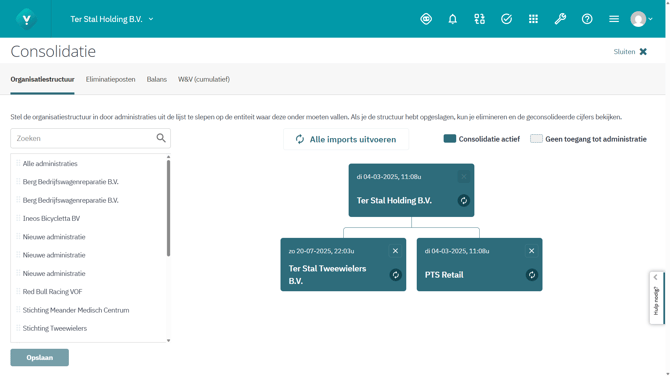This screenshot has height=376, width=670.
Task: Select Alle administraties in list
Action: 50,164
